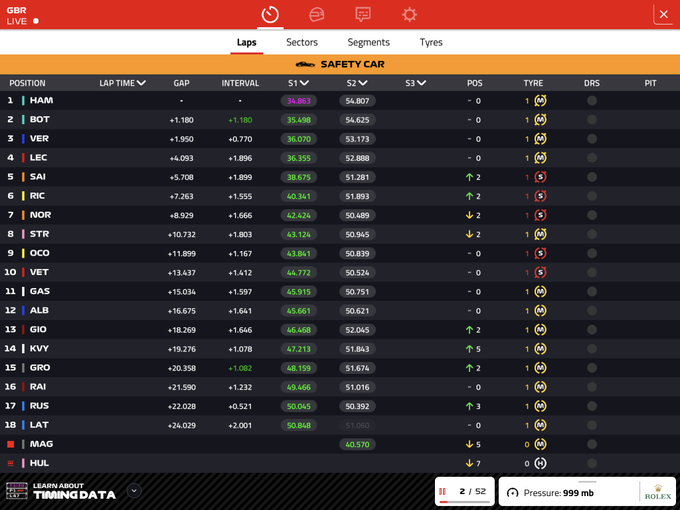
Task: Click VET's soft tyre icon
Action: point(540,272)
